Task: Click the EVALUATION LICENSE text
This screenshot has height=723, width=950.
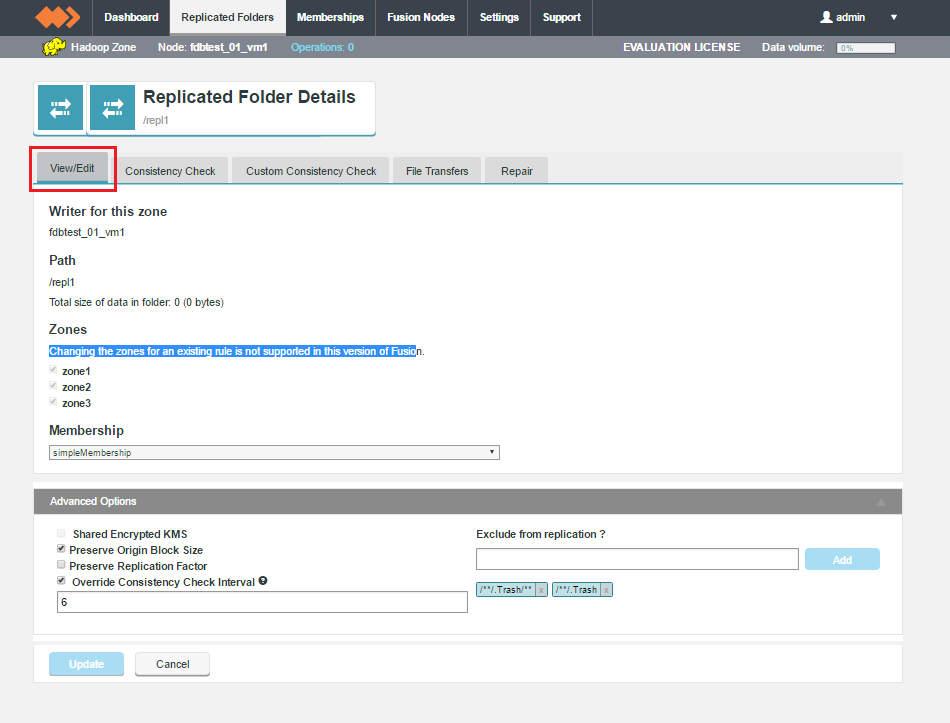Action: 682,47
